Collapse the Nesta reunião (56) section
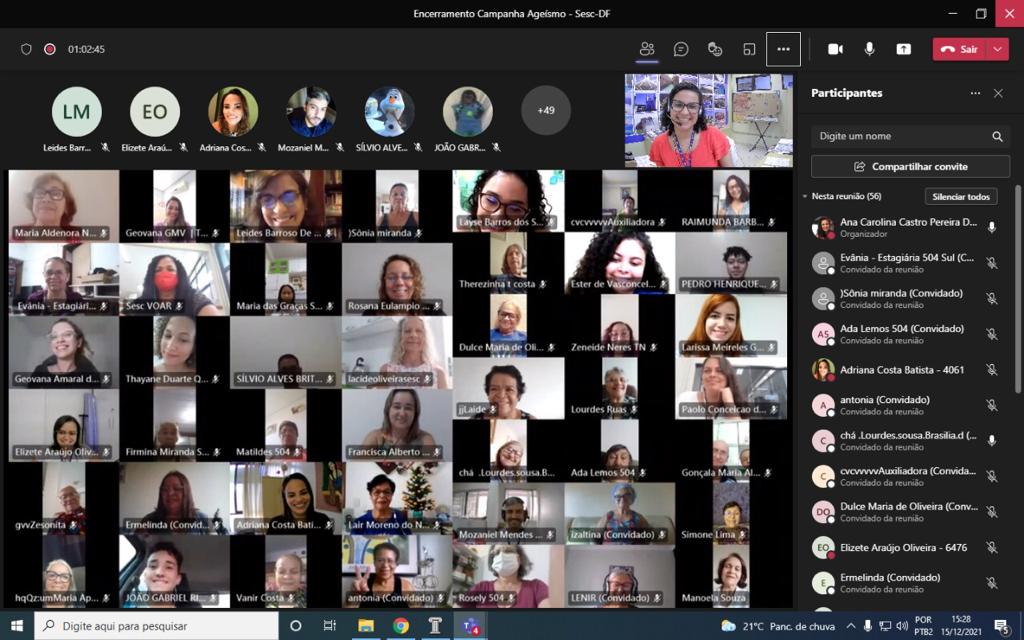This screenshot has width=1024, height=640. tap(806, 197)
